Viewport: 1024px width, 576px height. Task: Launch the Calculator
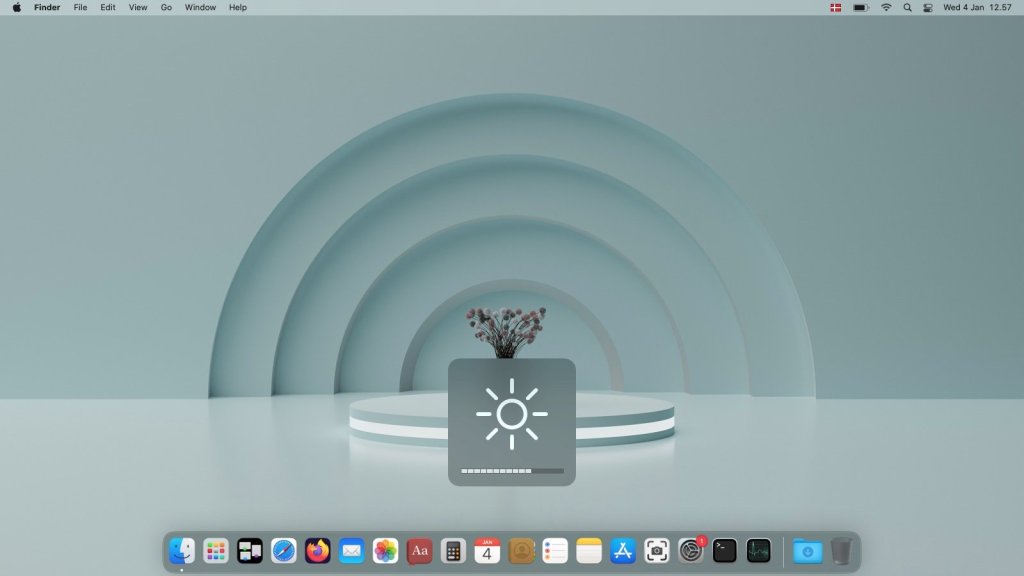451,550
